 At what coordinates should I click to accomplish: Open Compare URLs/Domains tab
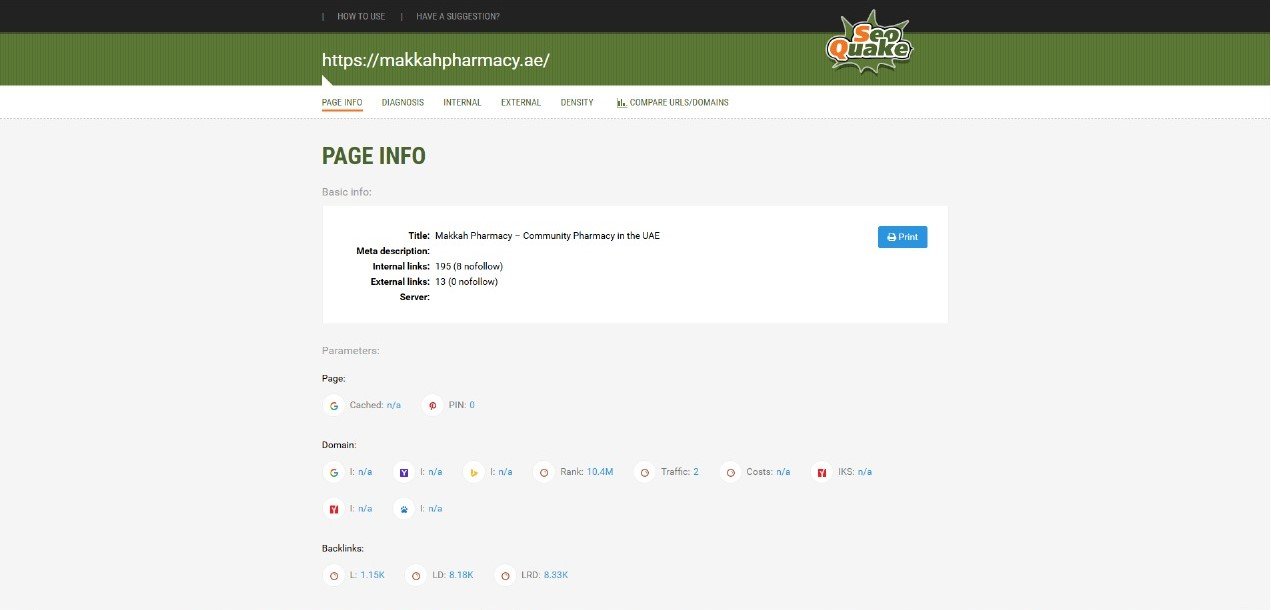coord(673,103)
